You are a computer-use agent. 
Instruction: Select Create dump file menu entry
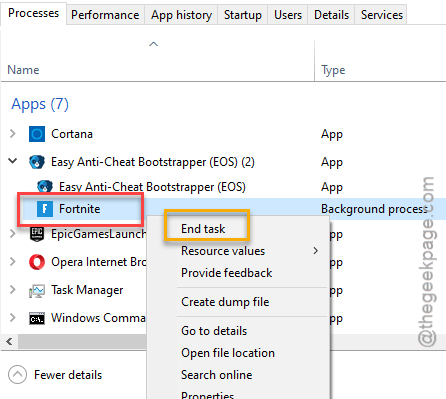tap(238, 302)
